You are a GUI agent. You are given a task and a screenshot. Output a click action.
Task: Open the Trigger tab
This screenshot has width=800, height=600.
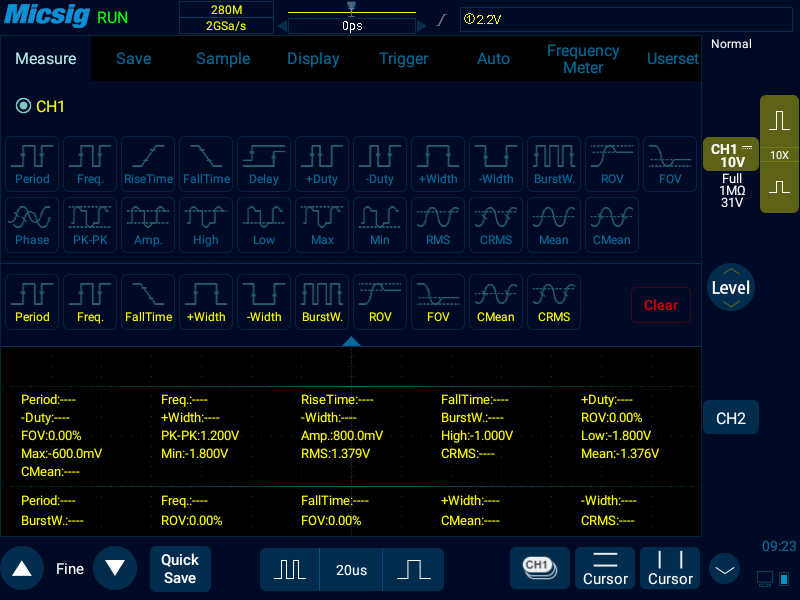(x=403, y=59)
